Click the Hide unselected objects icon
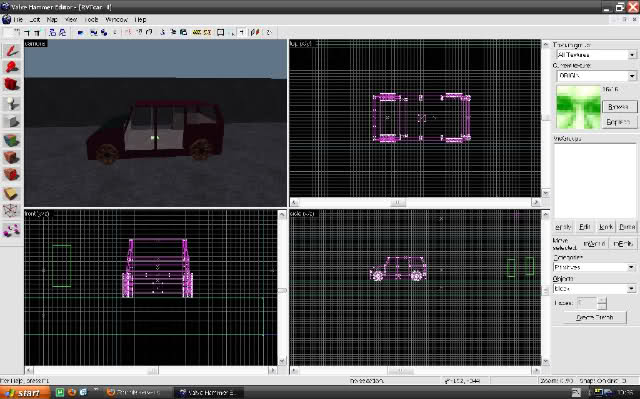This screenshot has width=640, height=399. click(x=139, y=33)
